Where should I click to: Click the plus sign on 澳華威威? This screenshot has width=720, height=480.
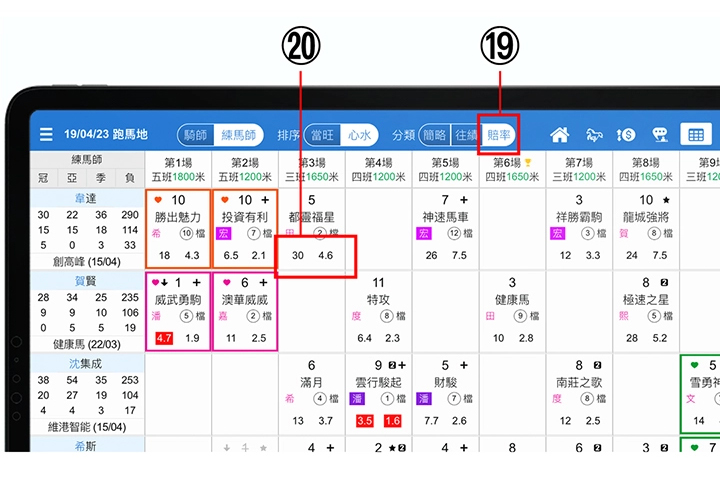(x=263, y=282)
